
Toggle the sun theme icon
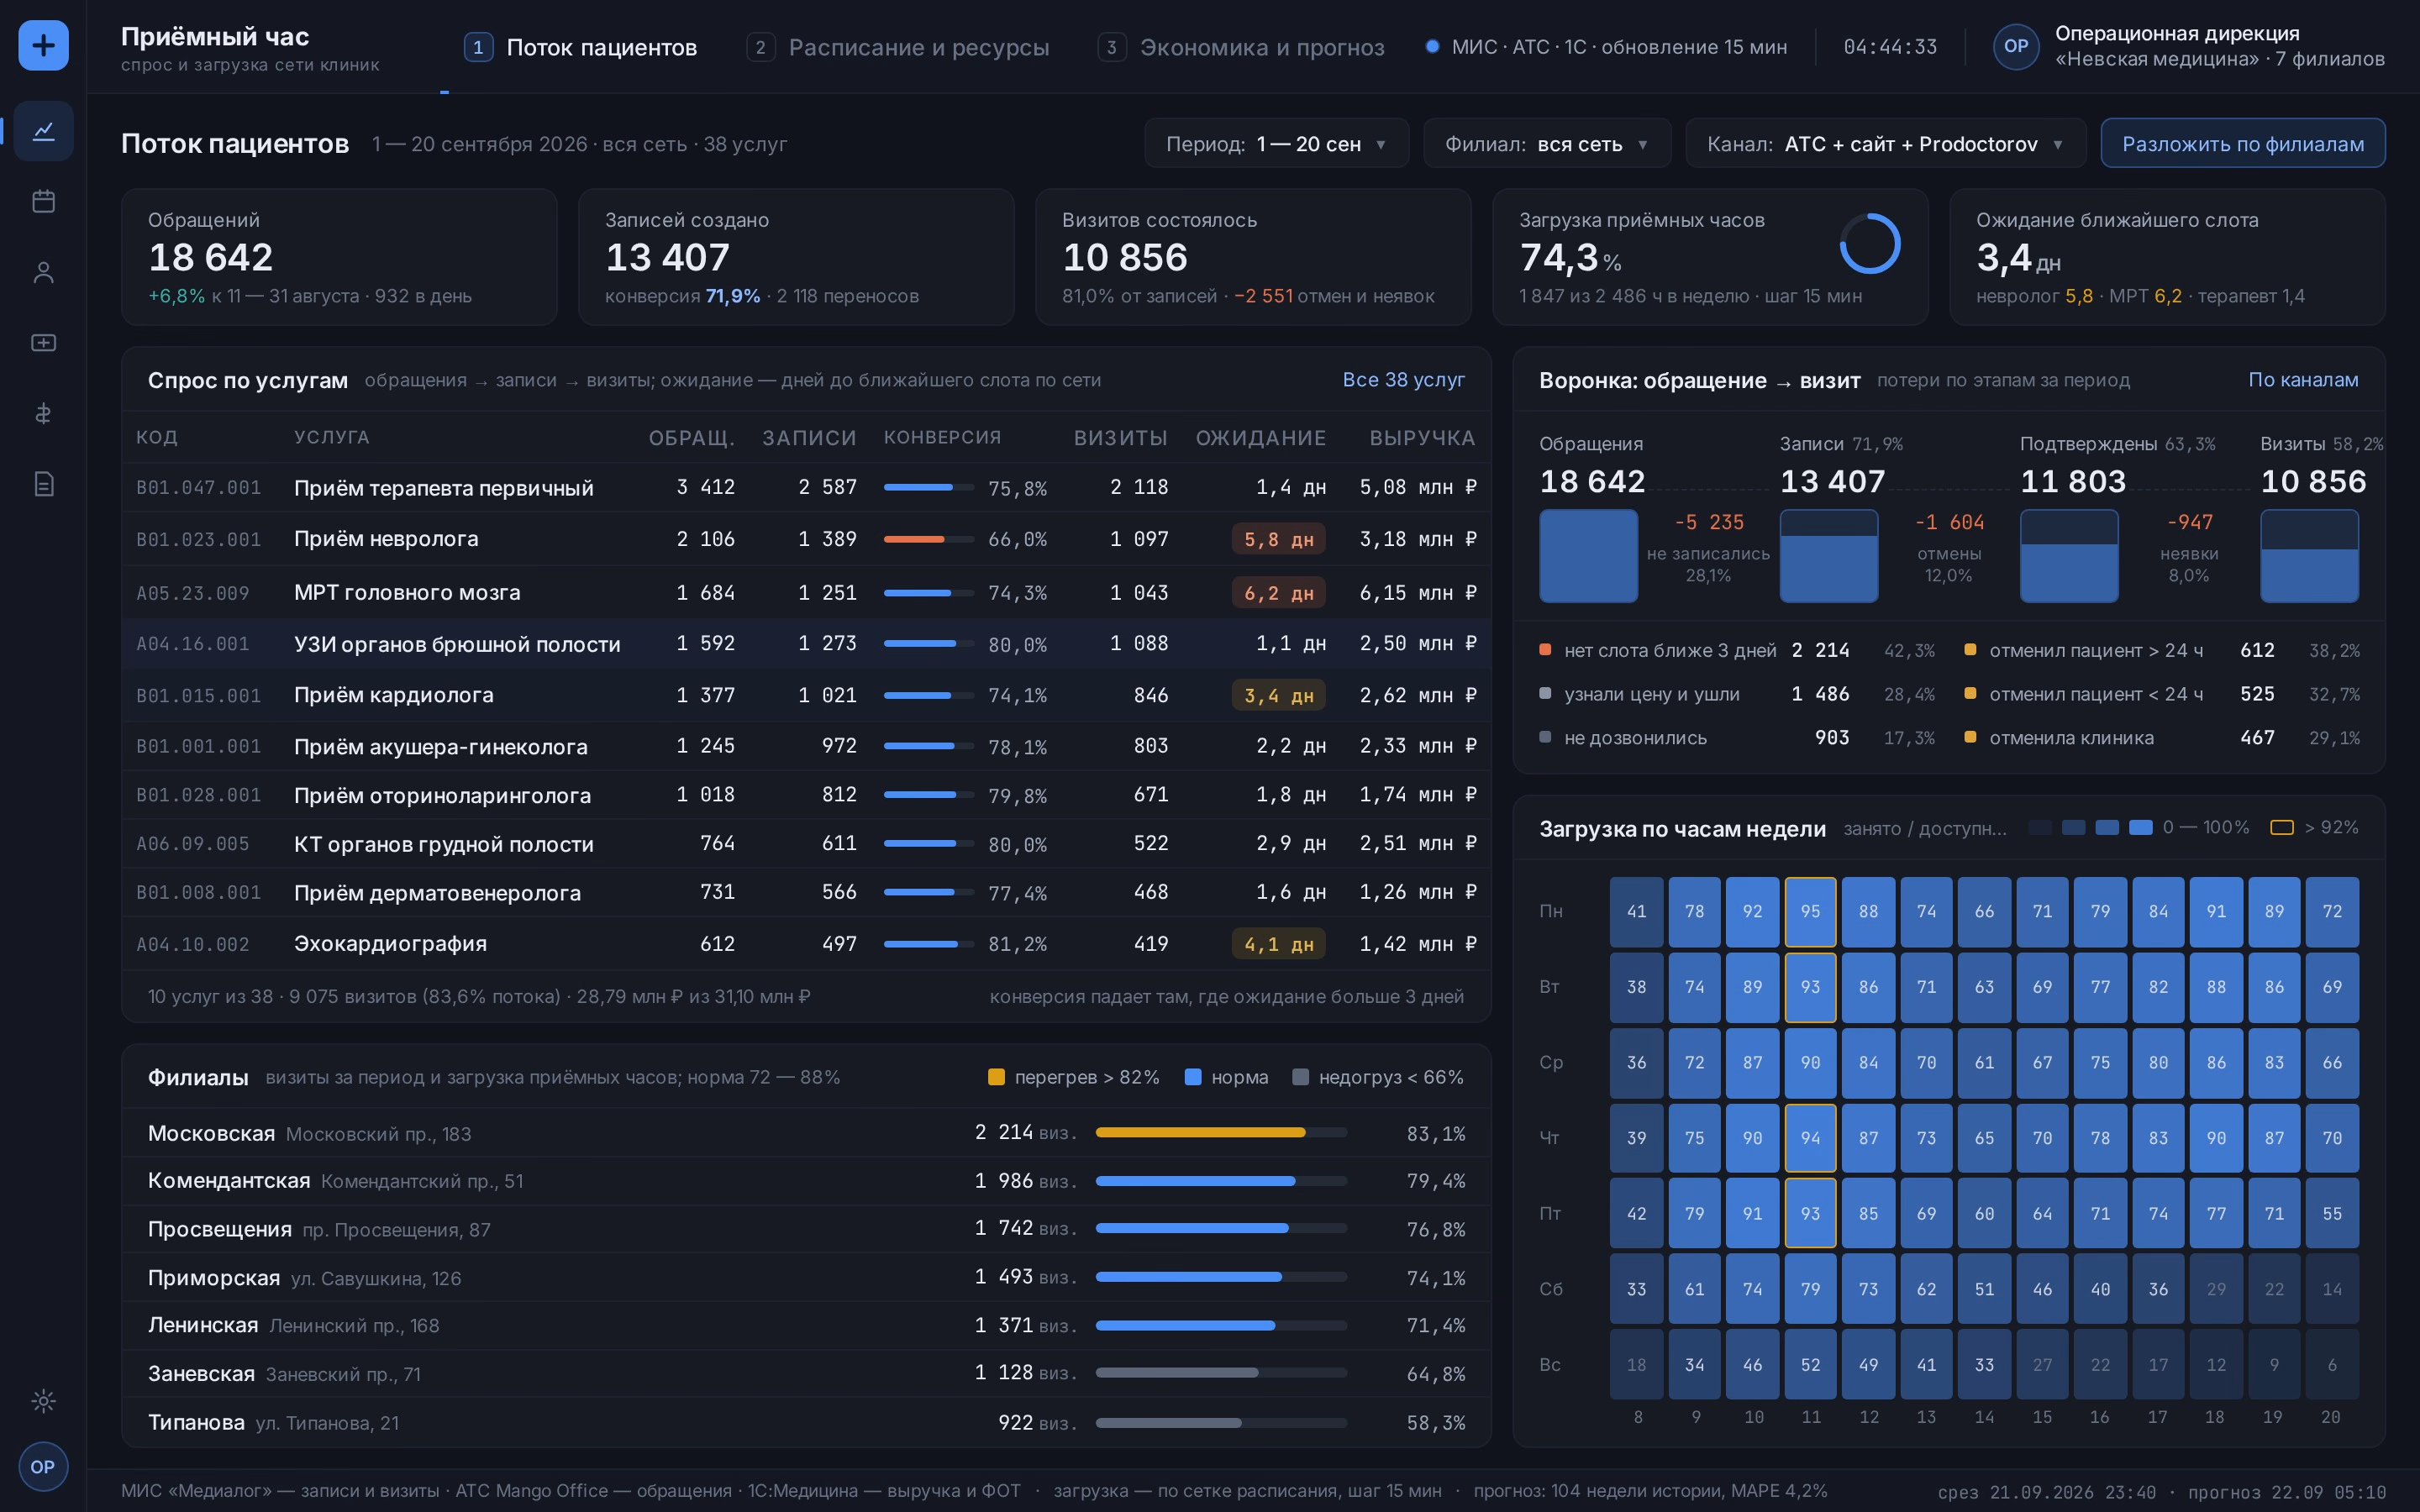click(43, 1401)
